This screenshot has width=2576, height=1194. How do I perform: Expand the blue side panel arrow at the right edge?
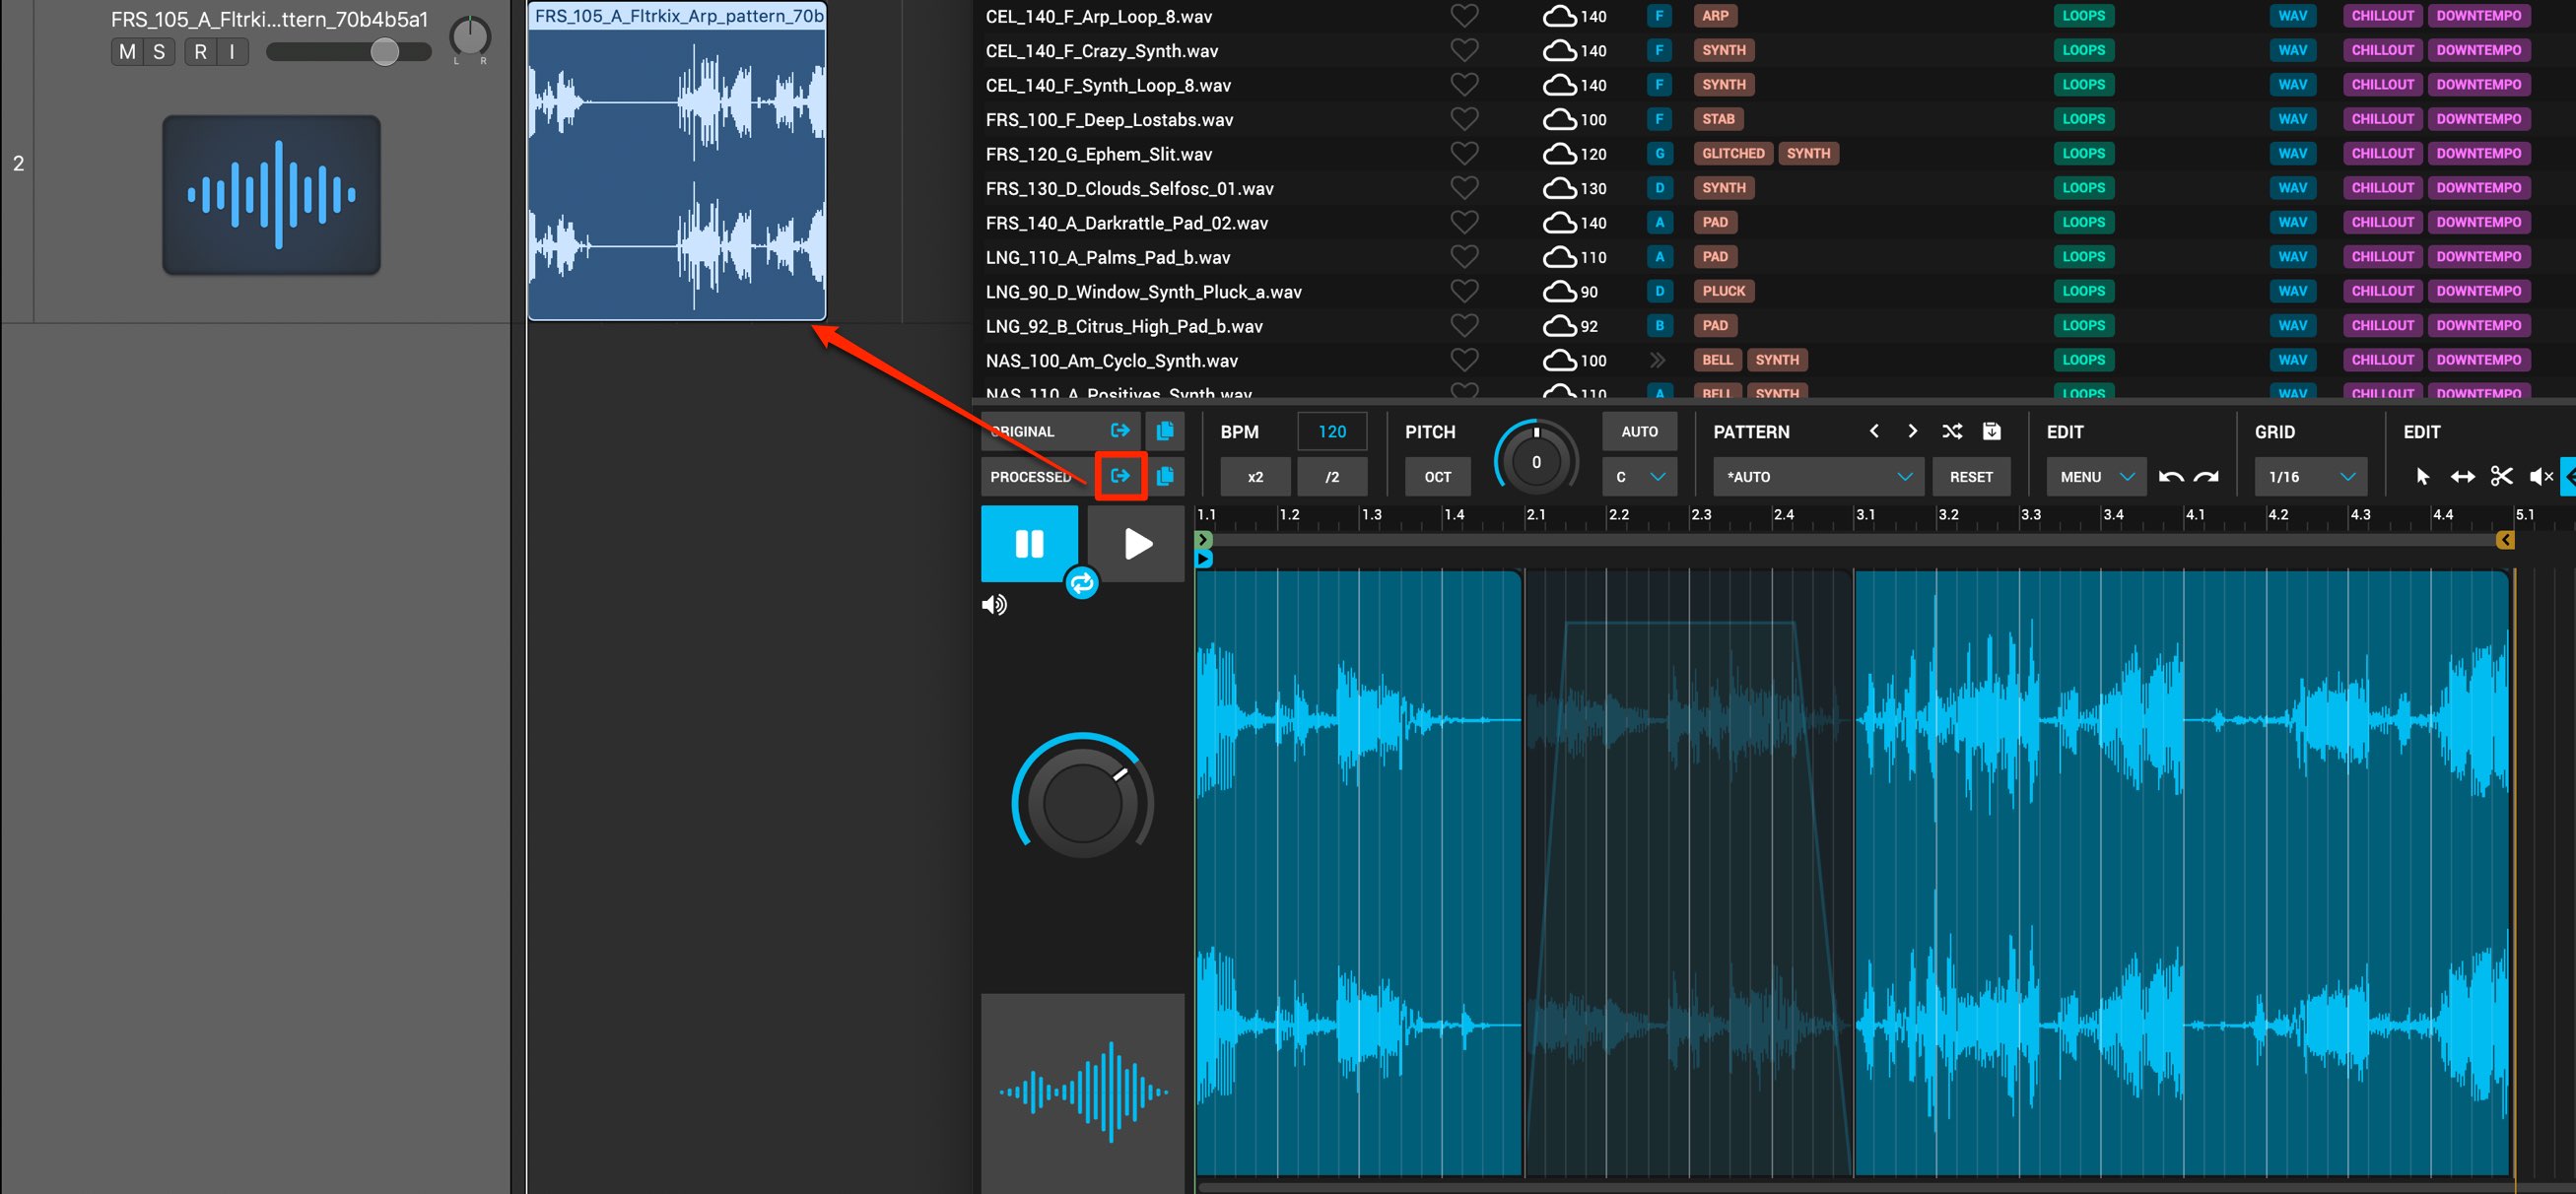click(x=2568, y=477)
